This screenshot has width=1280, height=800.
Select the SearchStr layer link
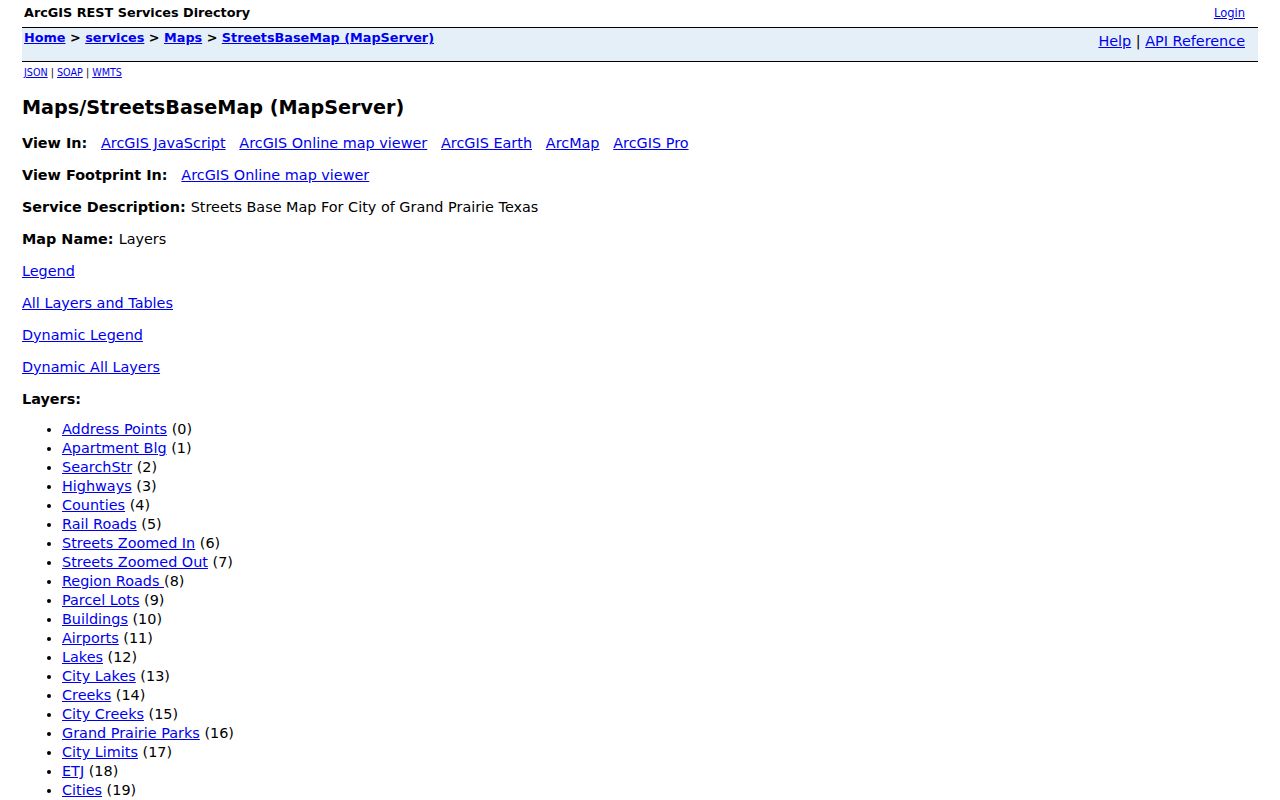(x=97, y=467)
